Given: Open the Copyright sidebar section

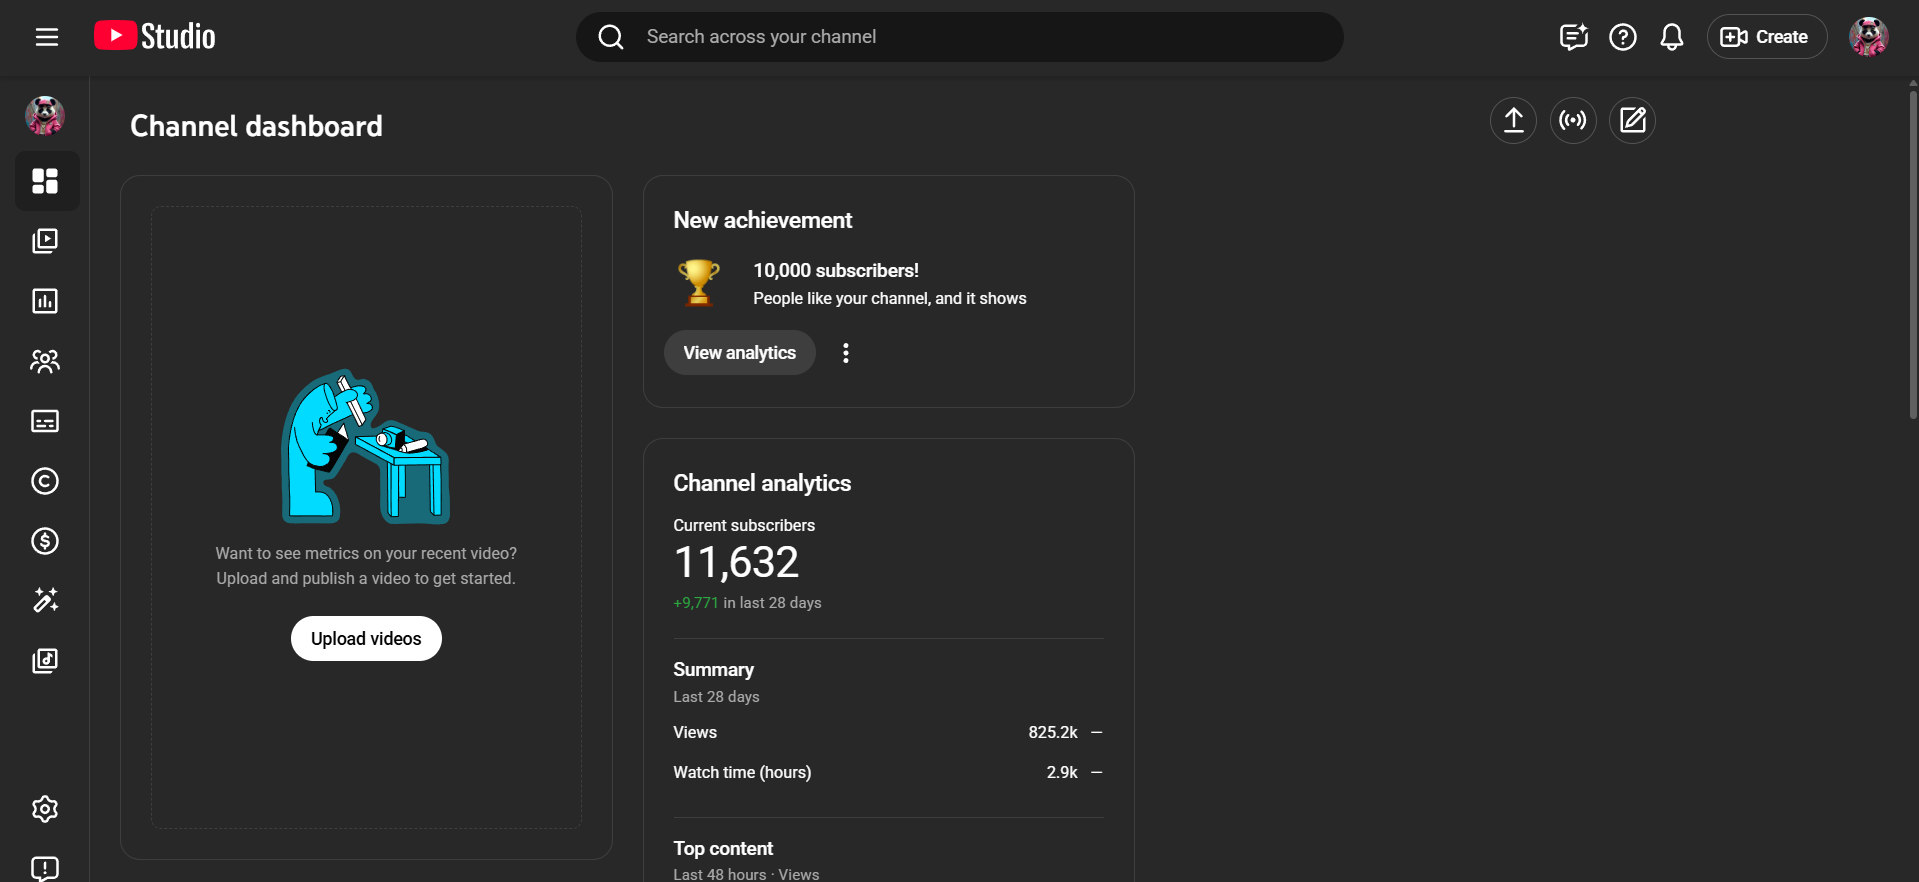Looking at the screenshot, I should click(45, 481).
